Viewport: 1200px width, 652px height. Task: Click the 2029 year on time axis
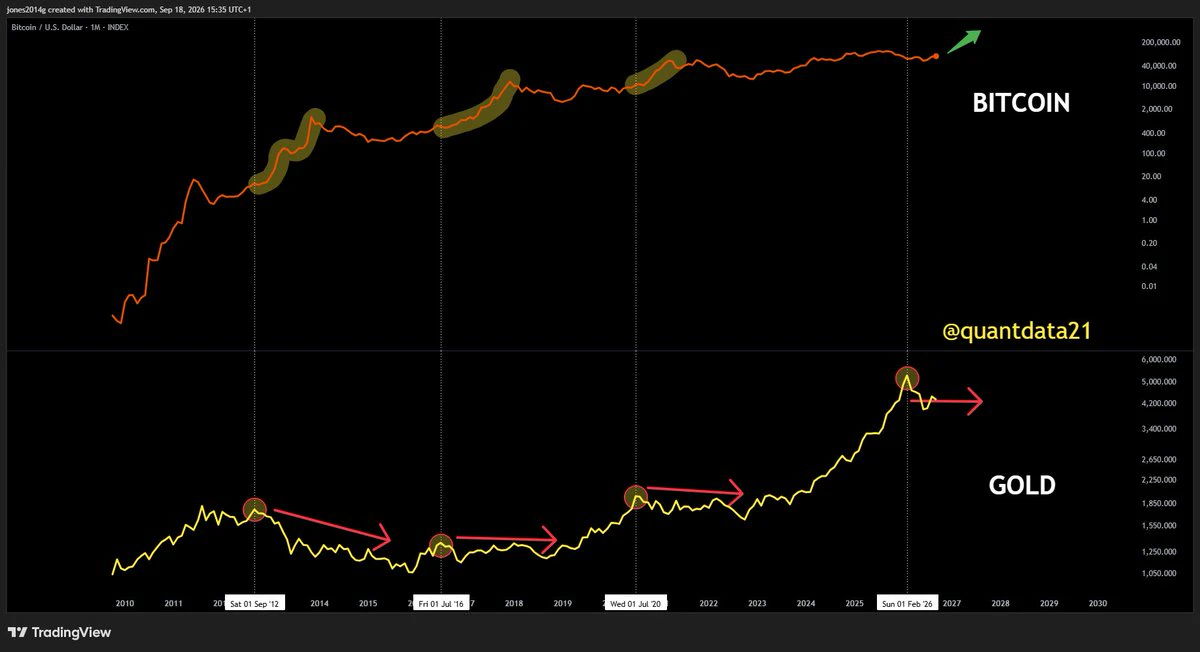tap(1049, 604)
